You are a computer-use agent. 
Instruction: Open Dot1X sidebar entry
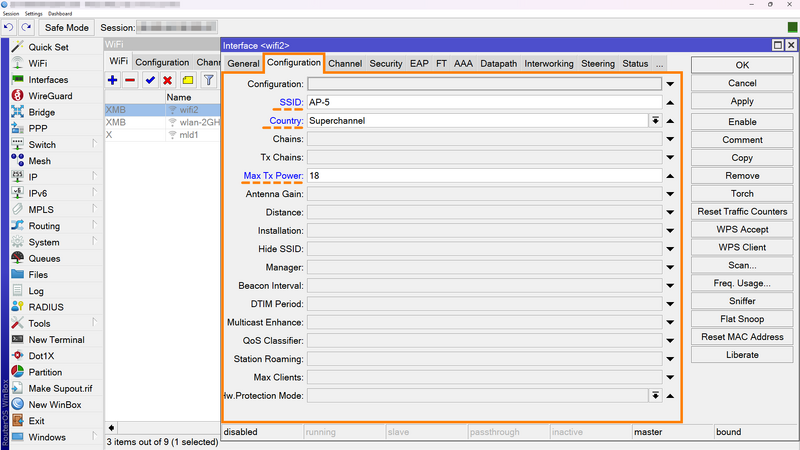(x=41, y=356)
